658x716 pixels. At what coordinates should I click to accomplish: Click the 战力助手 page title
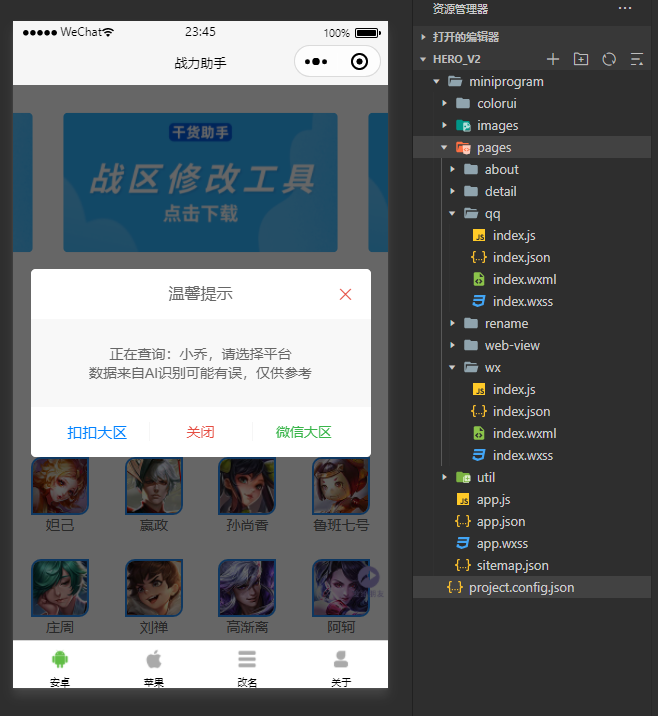point(200,63)
